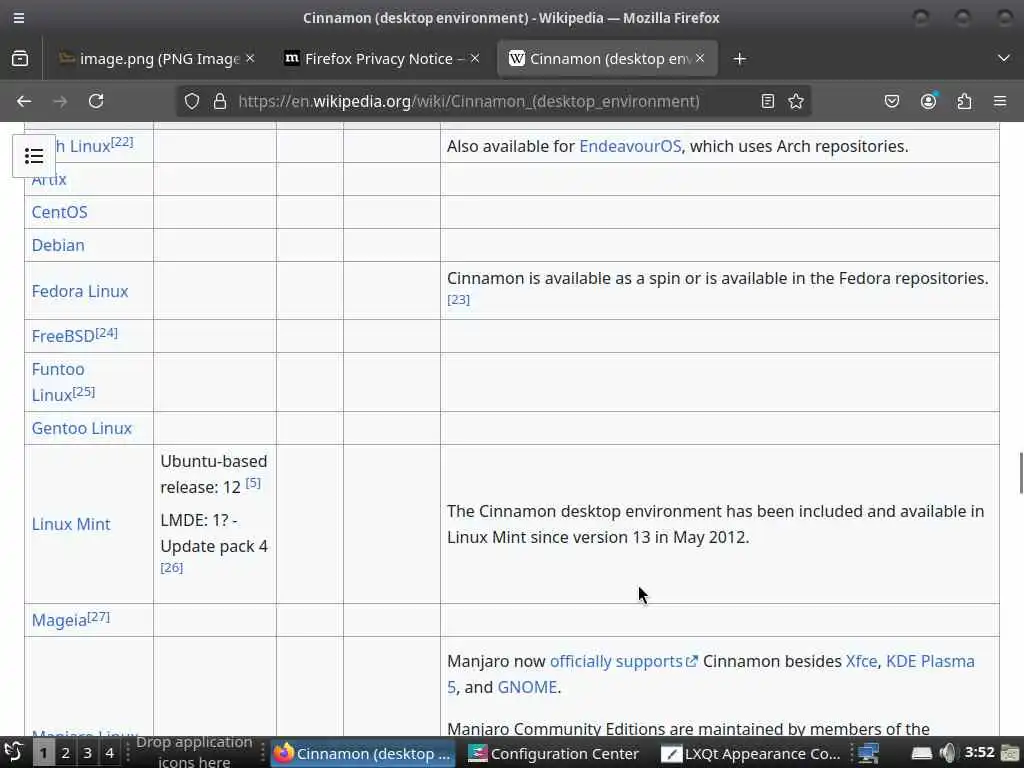Open network status tray icon
This screenshot has width=1024, height=768.
pos(869,753)
